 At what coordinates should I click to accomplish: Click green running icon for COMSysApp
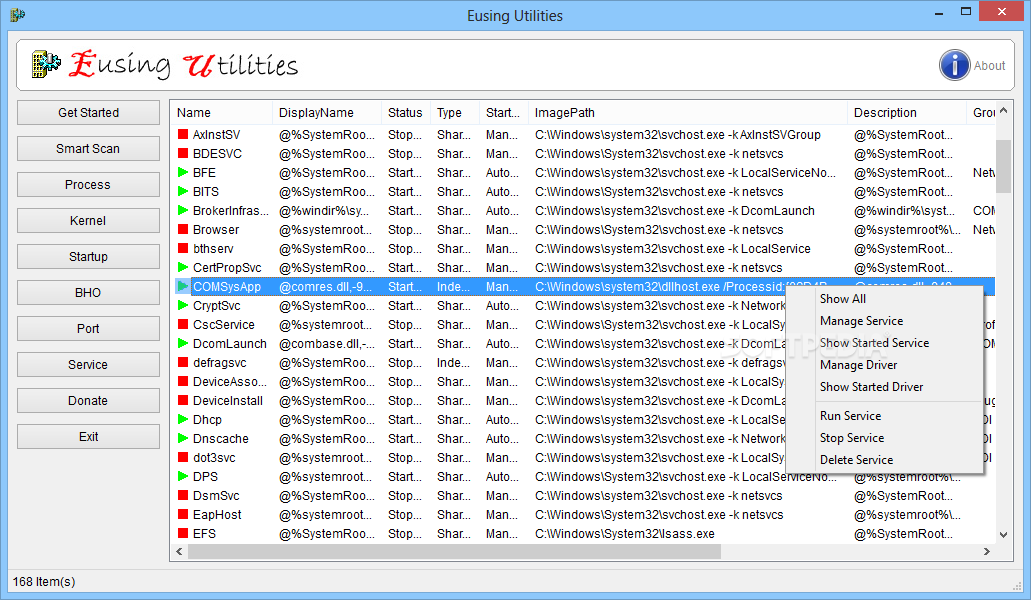(183, 287)
